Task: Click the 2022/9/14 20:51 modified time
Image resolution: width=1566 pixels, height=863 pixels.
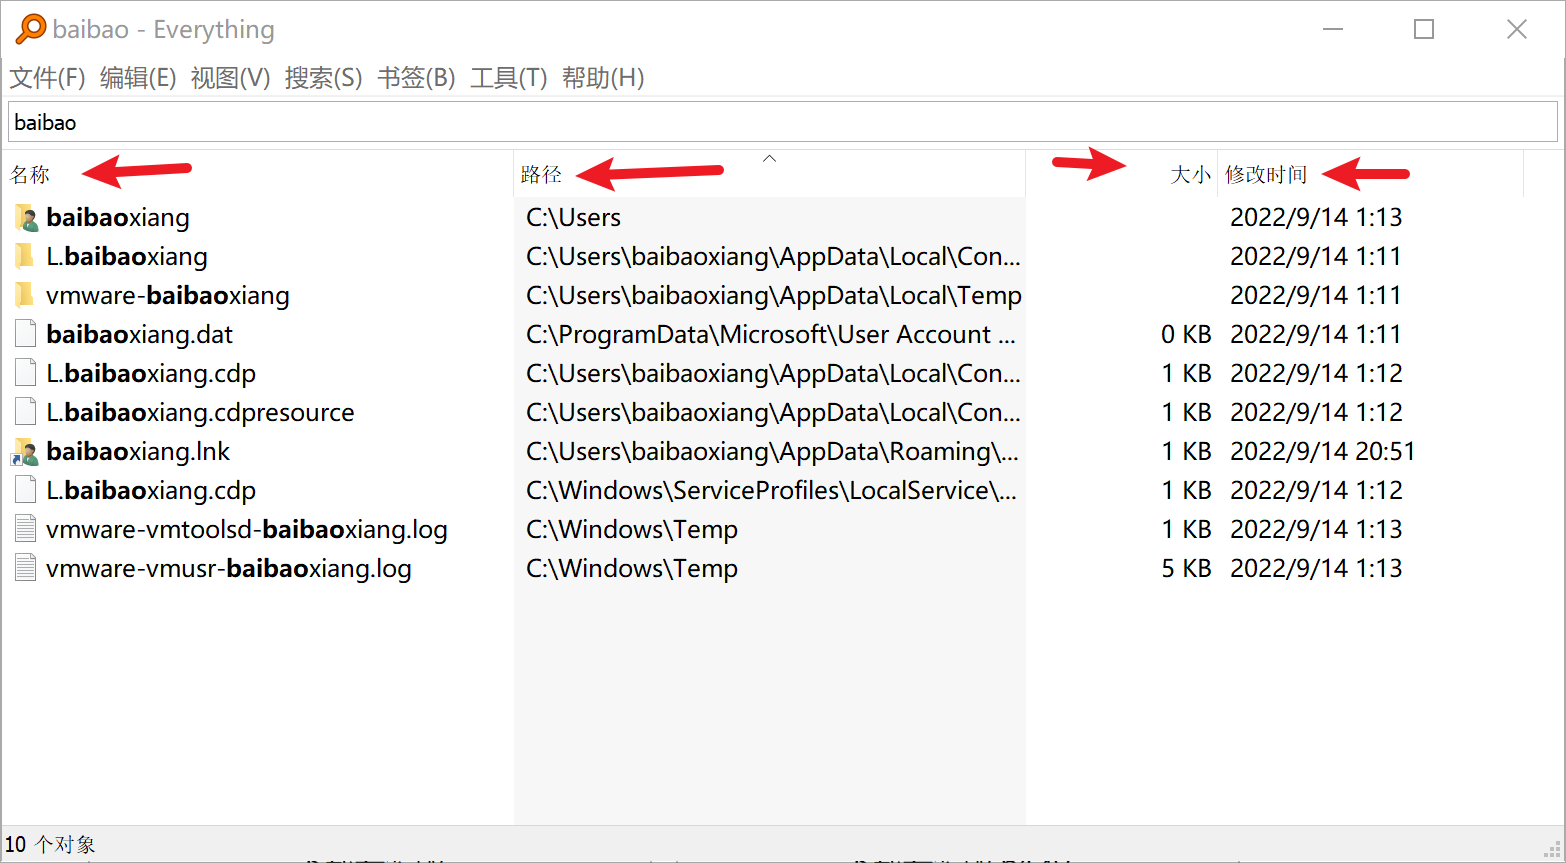Action: click(x=1323, y=452)
